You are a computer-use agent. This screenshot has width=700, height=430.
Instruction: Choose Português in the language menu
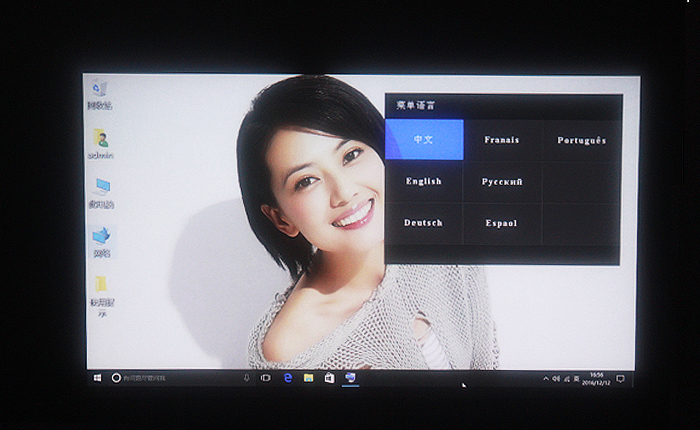pos(581,140)
